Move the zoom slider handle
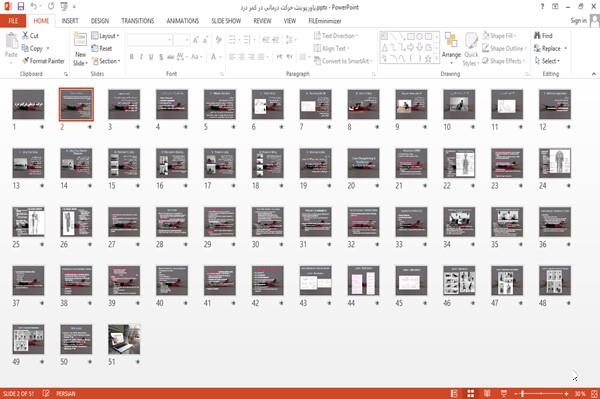The height and width of the screenshot is (399, 600). pyautogui.click(x=522, y=394)
